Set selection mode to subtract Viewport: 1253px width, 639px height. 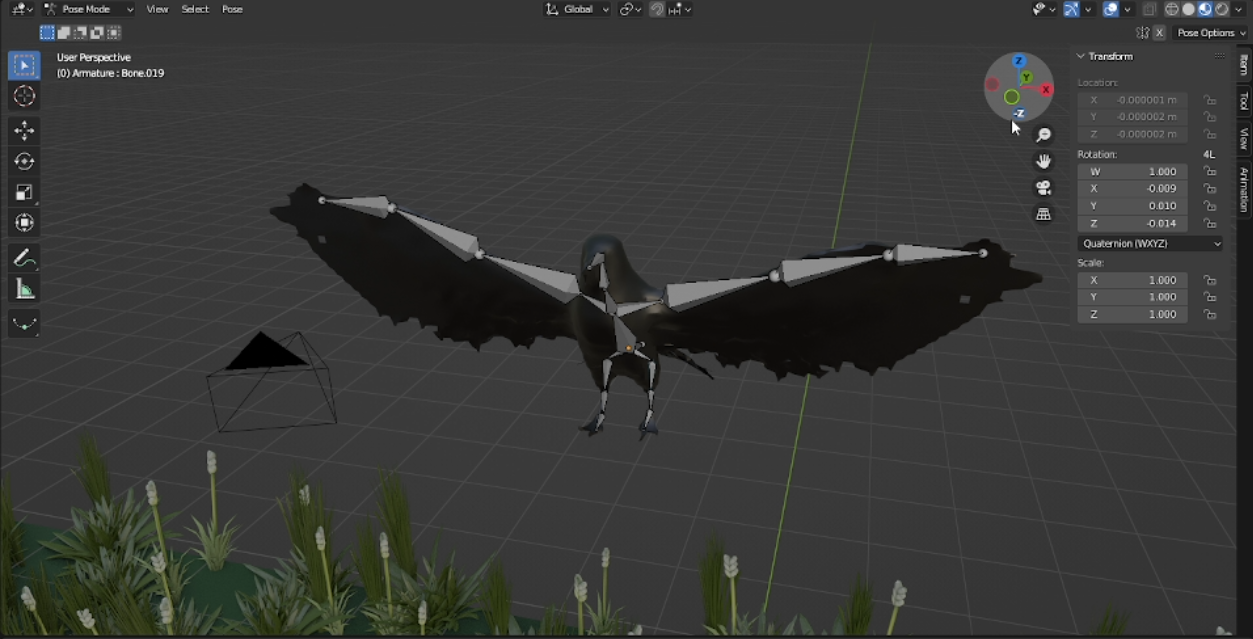(81, 33)
